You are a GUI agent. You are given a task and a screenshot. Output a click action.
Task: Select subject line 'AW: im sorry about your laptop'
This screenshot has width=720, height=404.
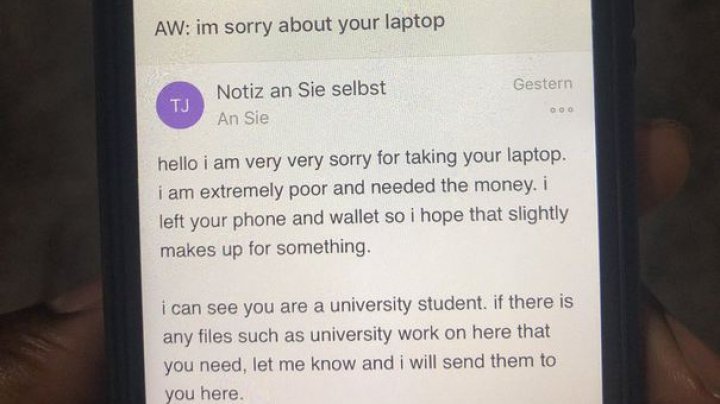coord(299,25)
